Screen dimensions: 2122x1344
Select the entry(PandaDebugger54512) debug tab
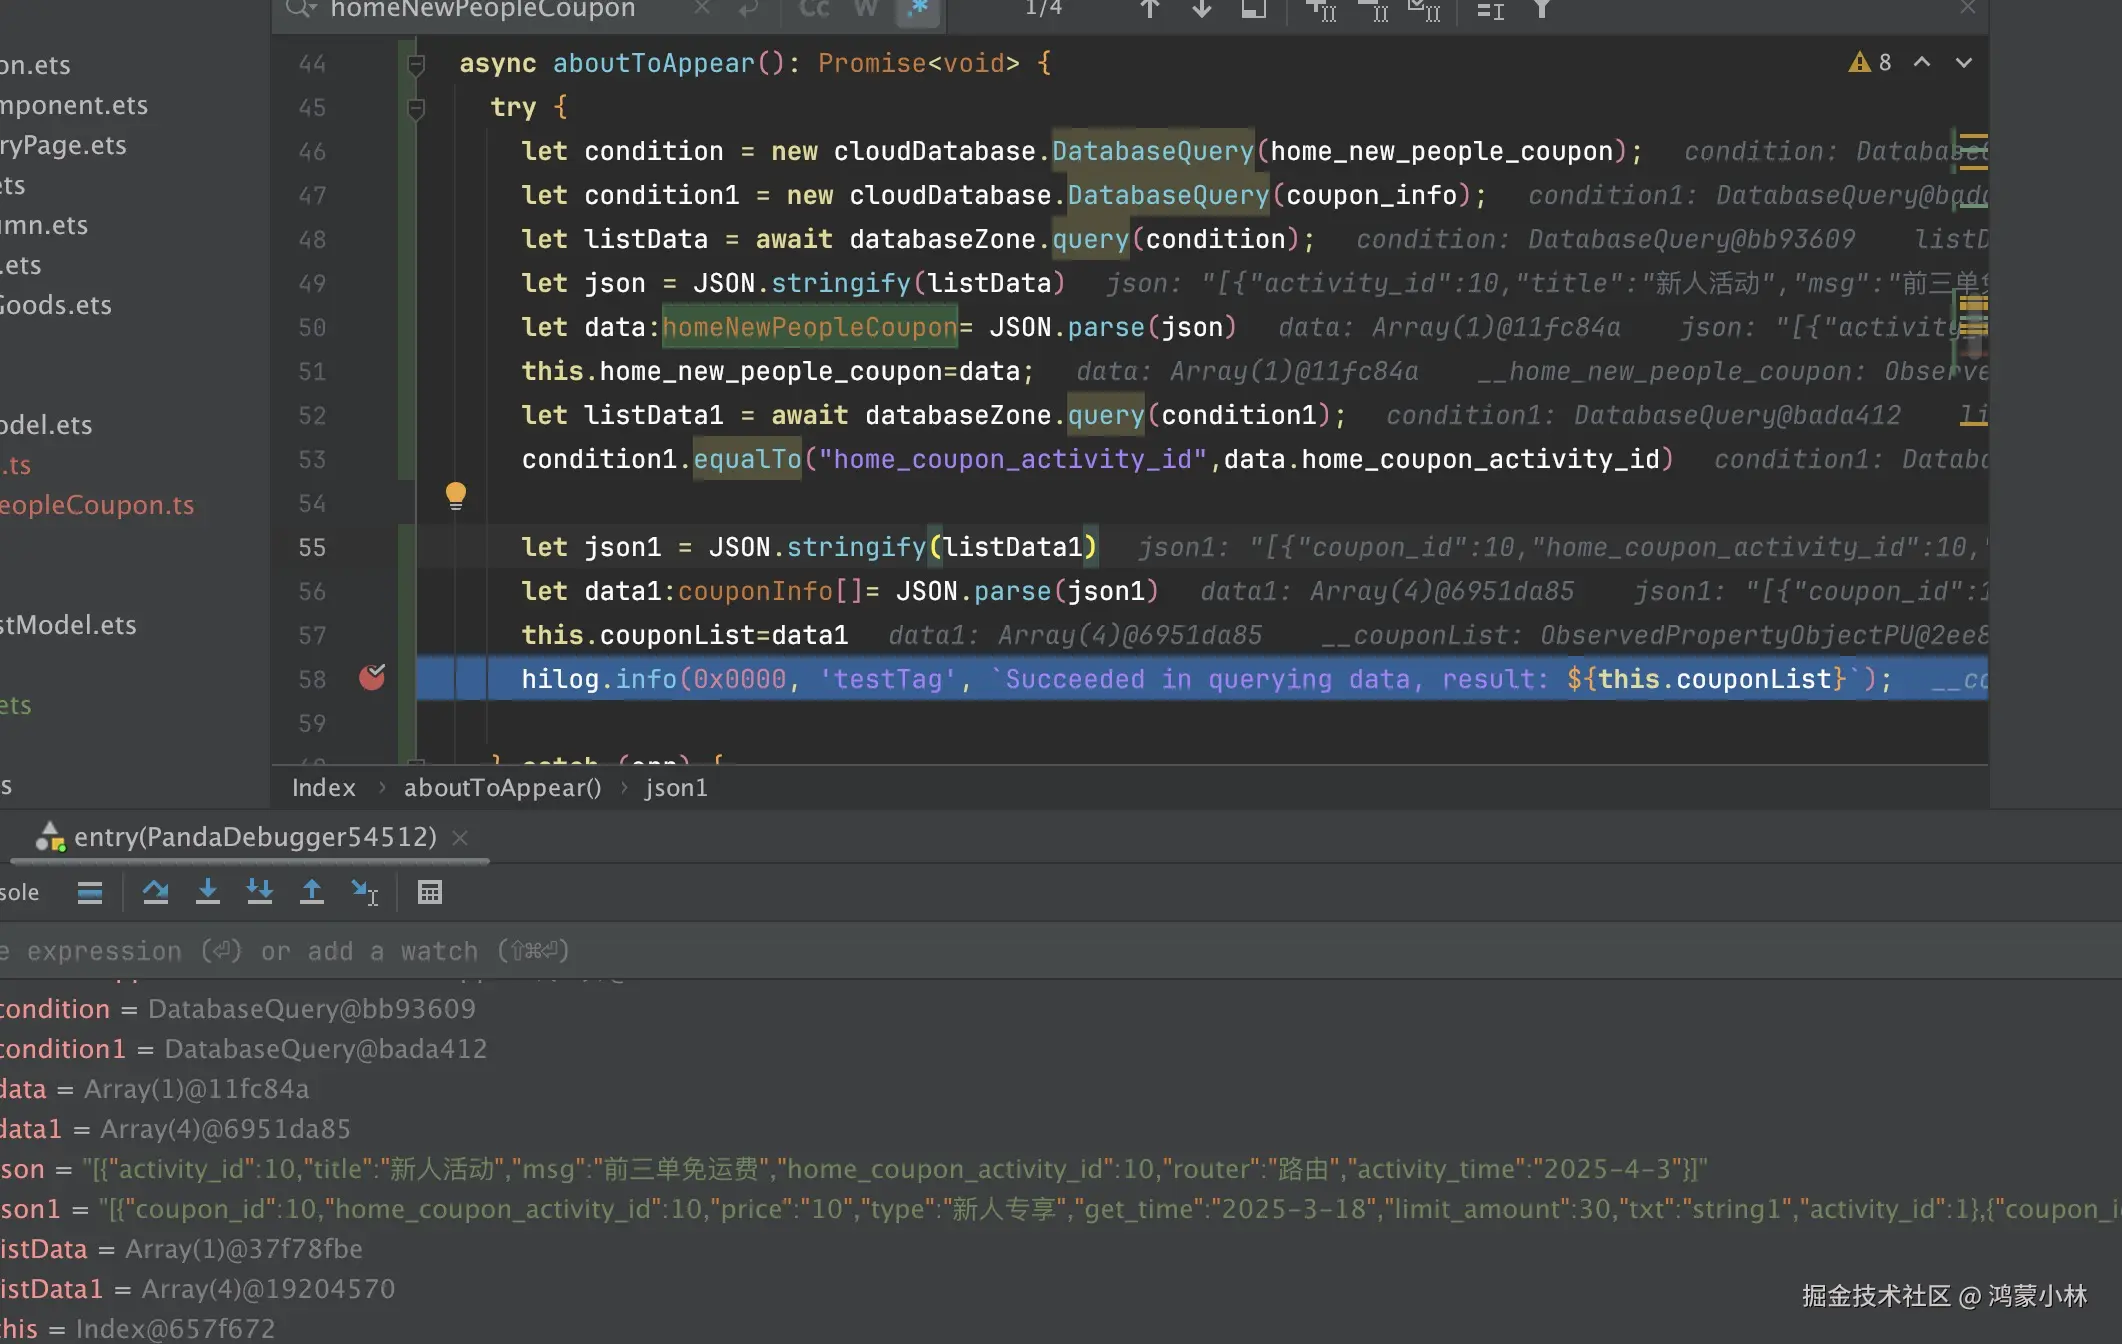click(x=255, y=837)
